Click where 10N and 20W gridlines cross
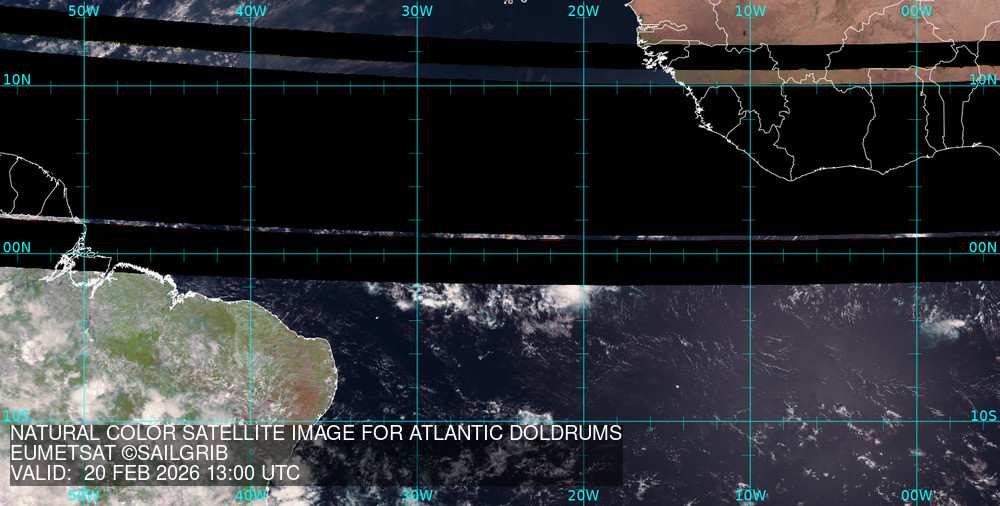This screenshot has height=506, width=1000. (584, 85)
